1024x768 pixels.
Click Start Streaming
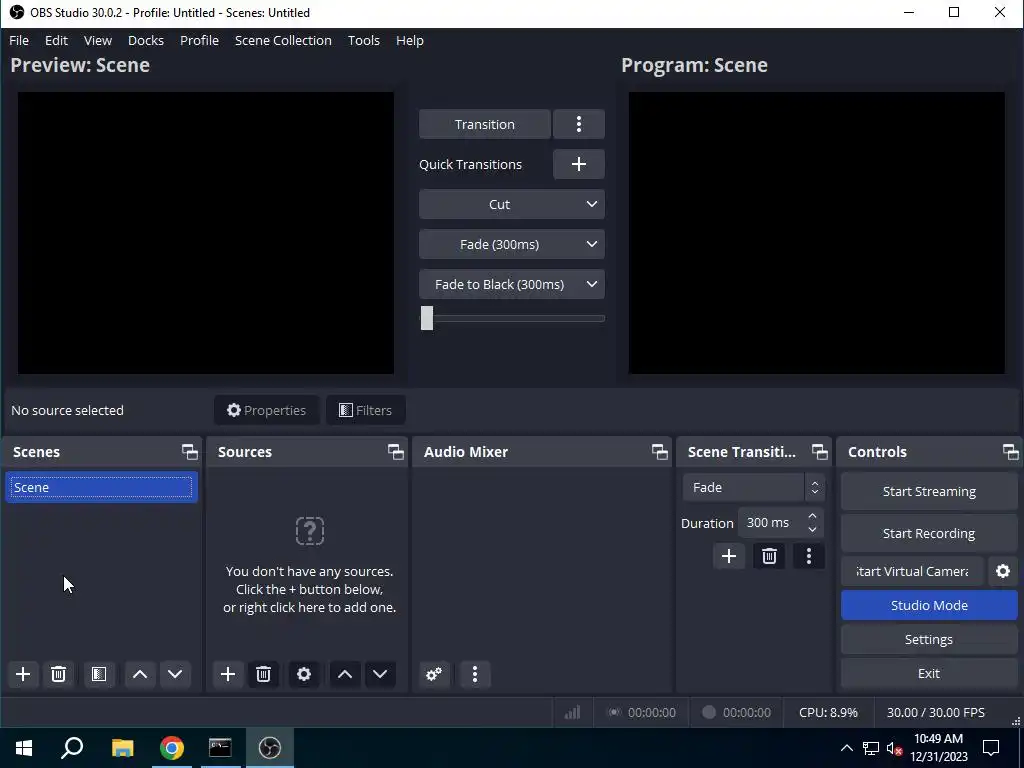coord(929,491)
